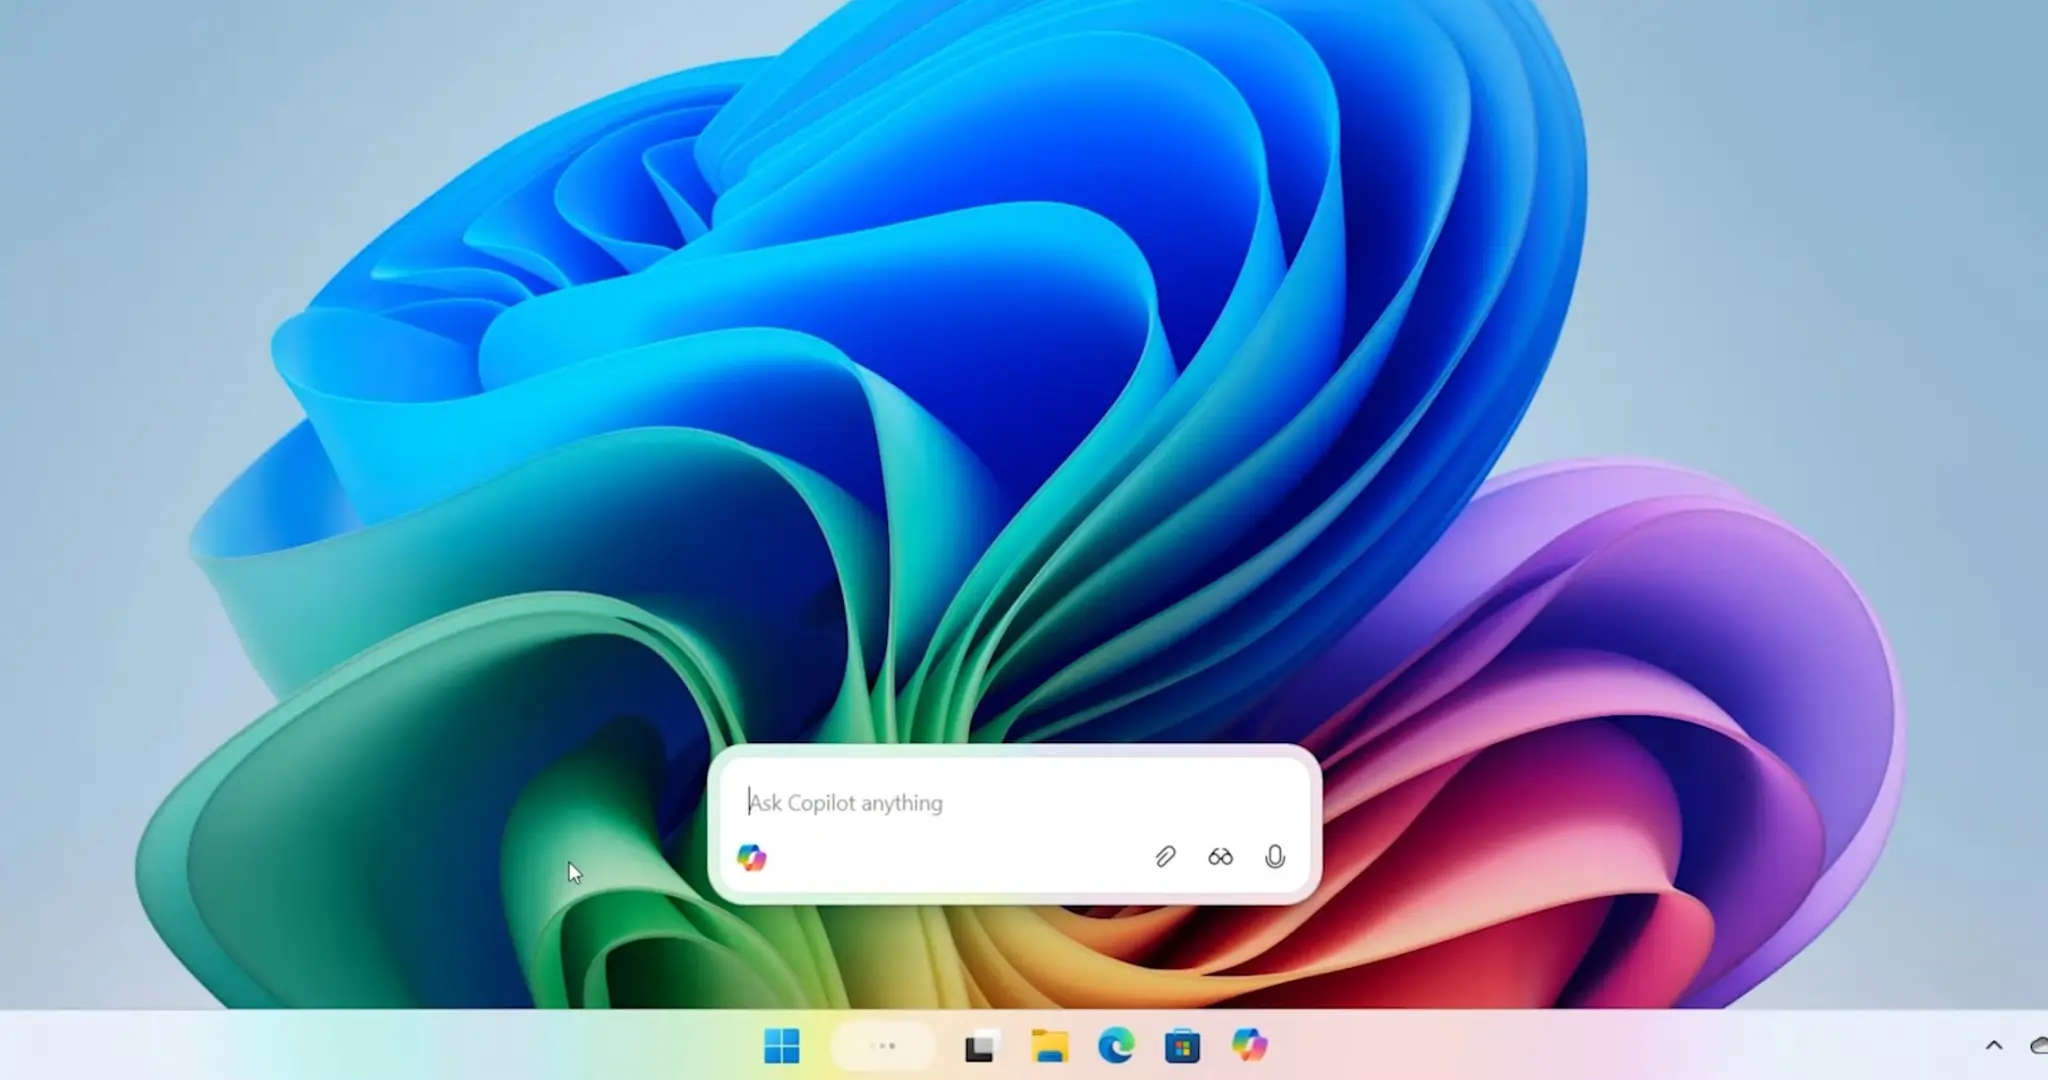Click empty taskbar area left of Start button
The image size is (2048, 1080).
(400, 1046)
